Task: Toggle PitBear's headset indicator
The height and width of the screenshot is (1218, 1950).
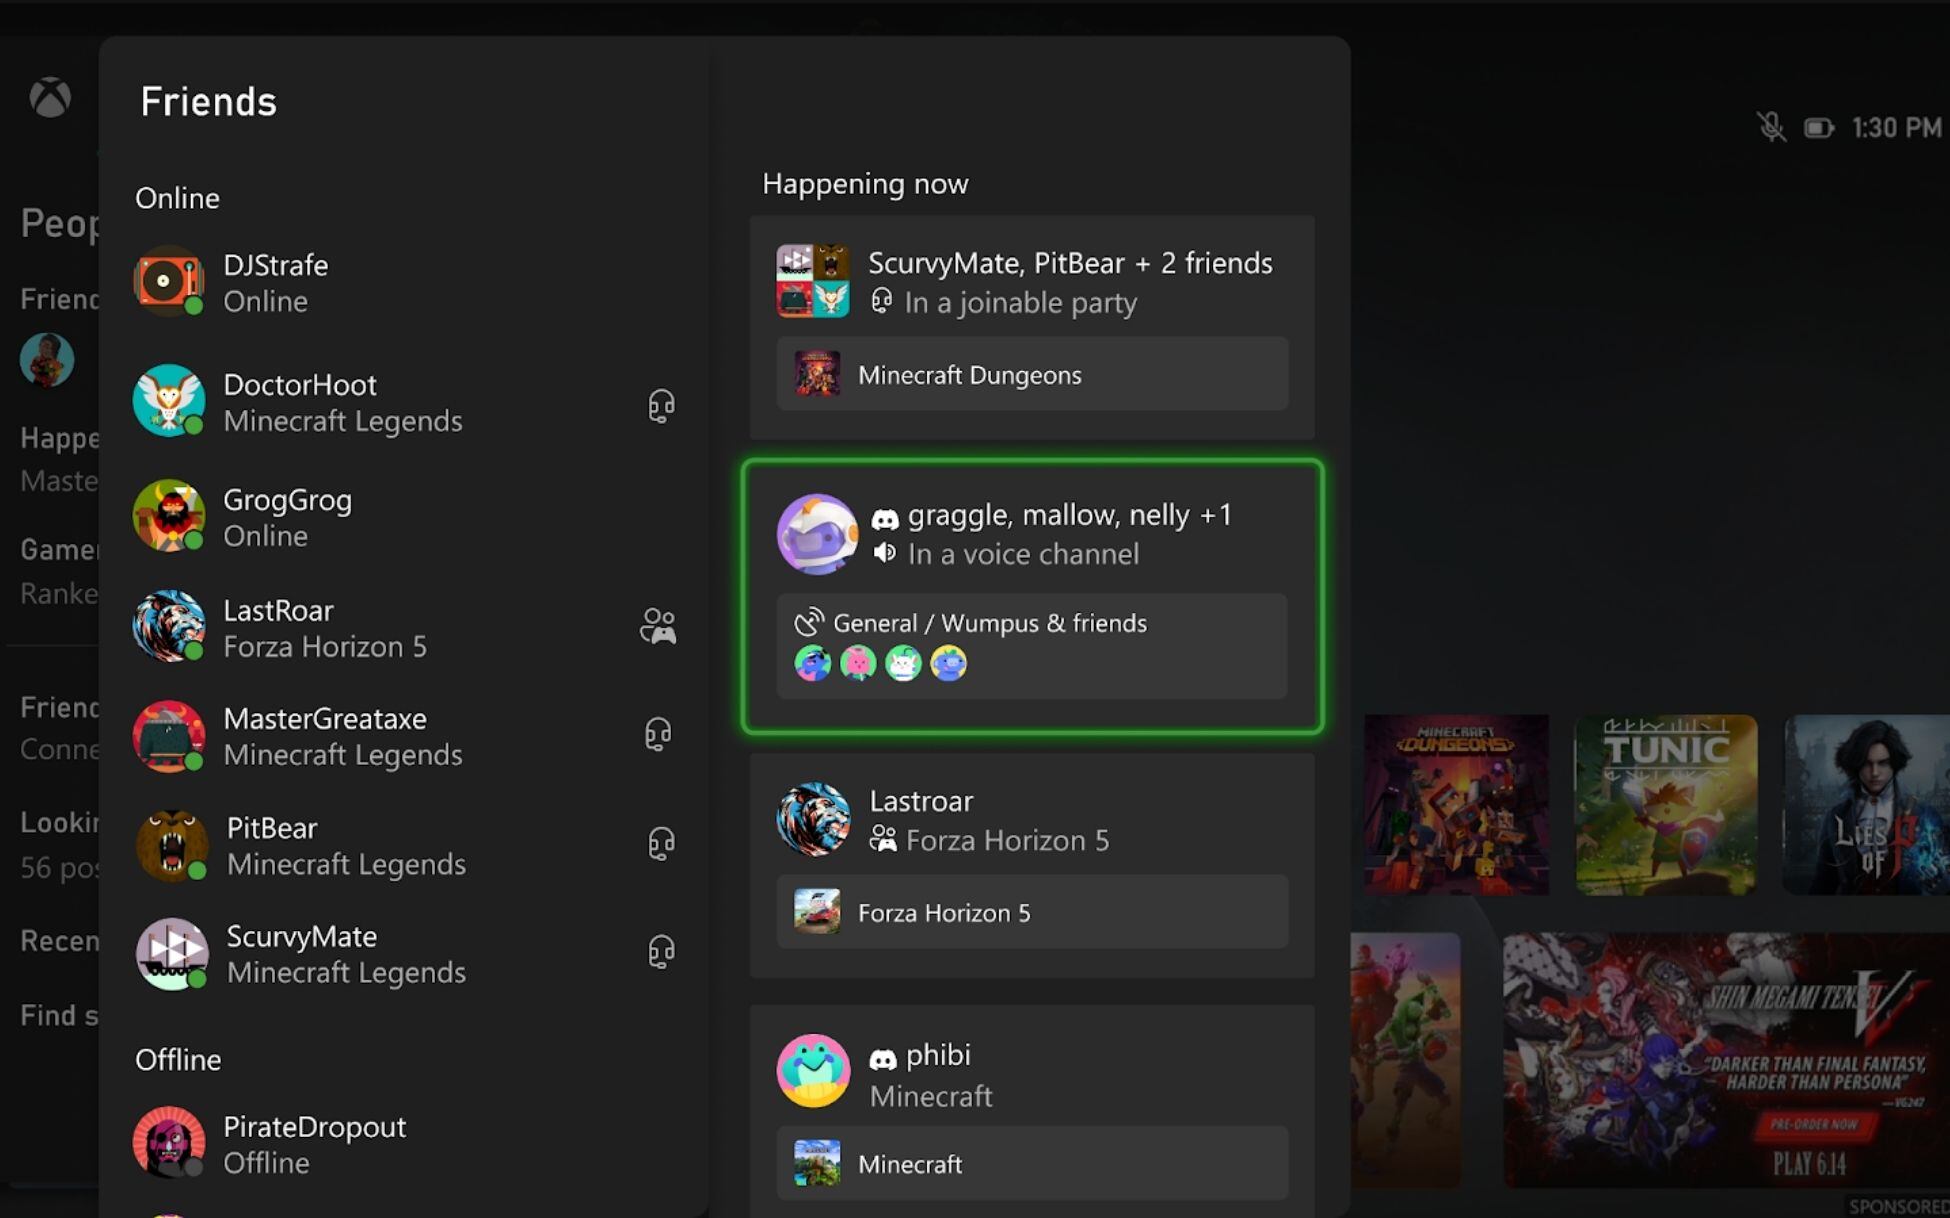Action: point(660,844)
